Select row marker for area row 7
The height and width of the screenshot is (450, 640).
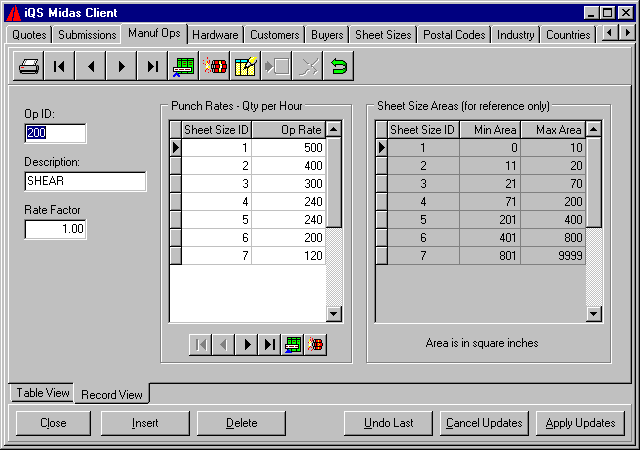pos(382,256)
